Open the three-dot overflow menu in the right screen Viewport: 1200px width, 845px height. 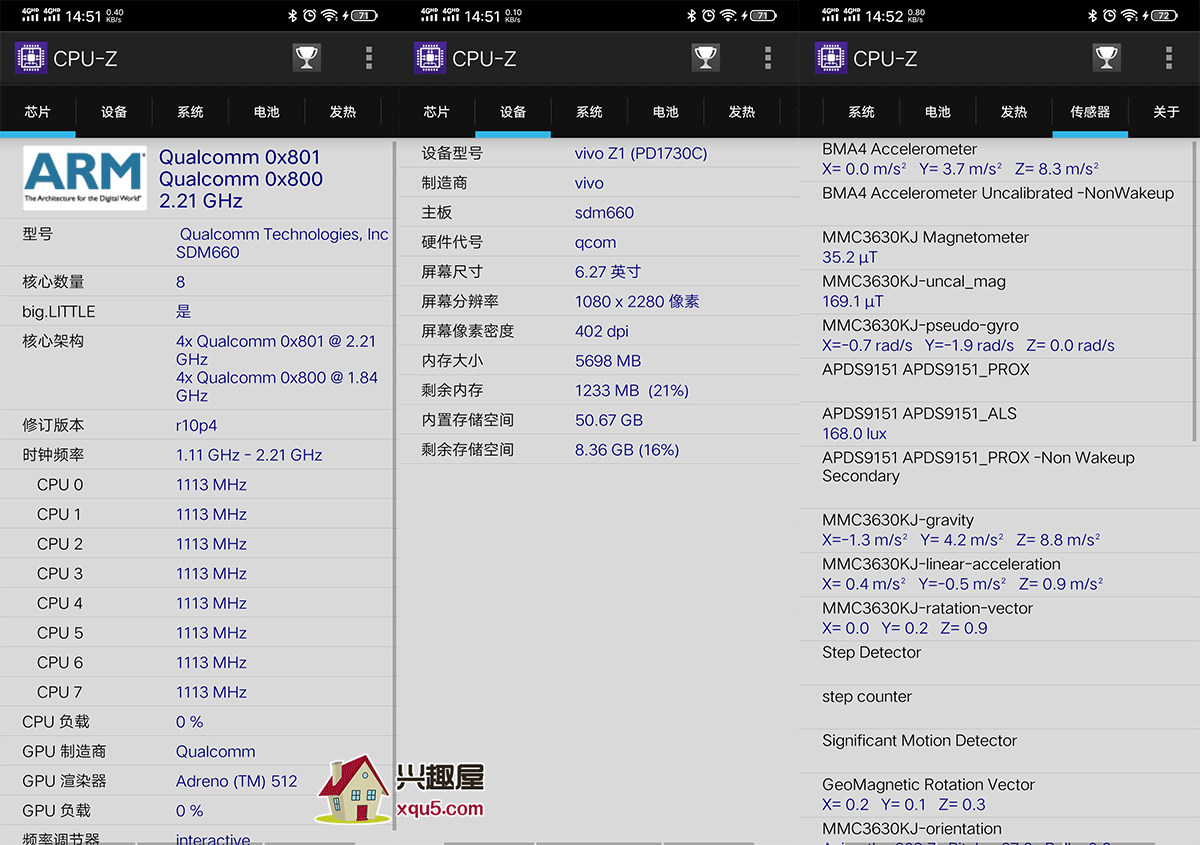tap(1168, 58)
